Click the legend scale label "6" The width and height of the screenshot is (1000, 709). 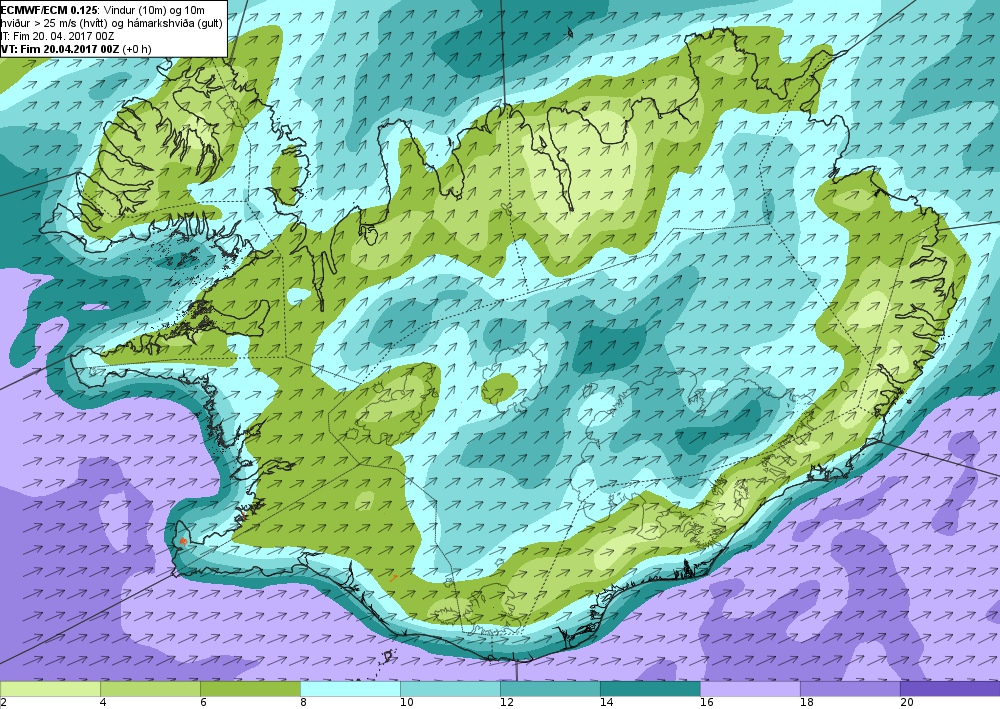click(203, 703)
